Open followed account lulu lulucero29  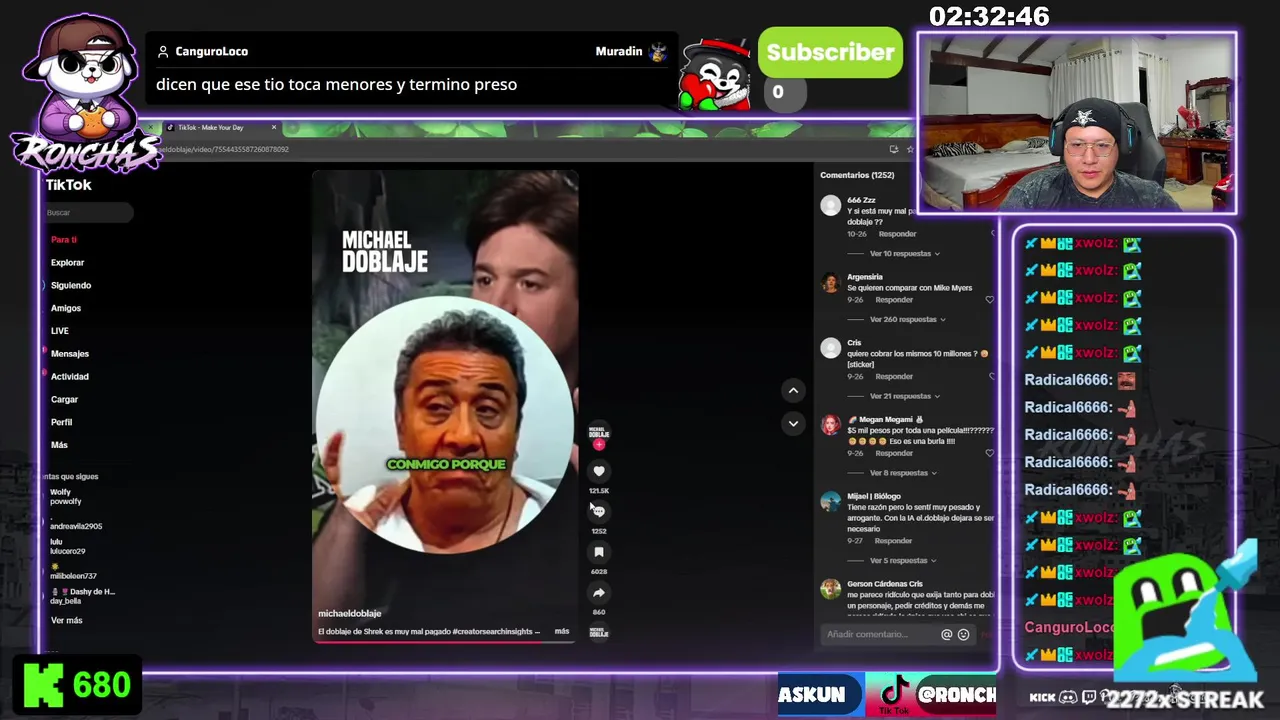click(68, 546)
